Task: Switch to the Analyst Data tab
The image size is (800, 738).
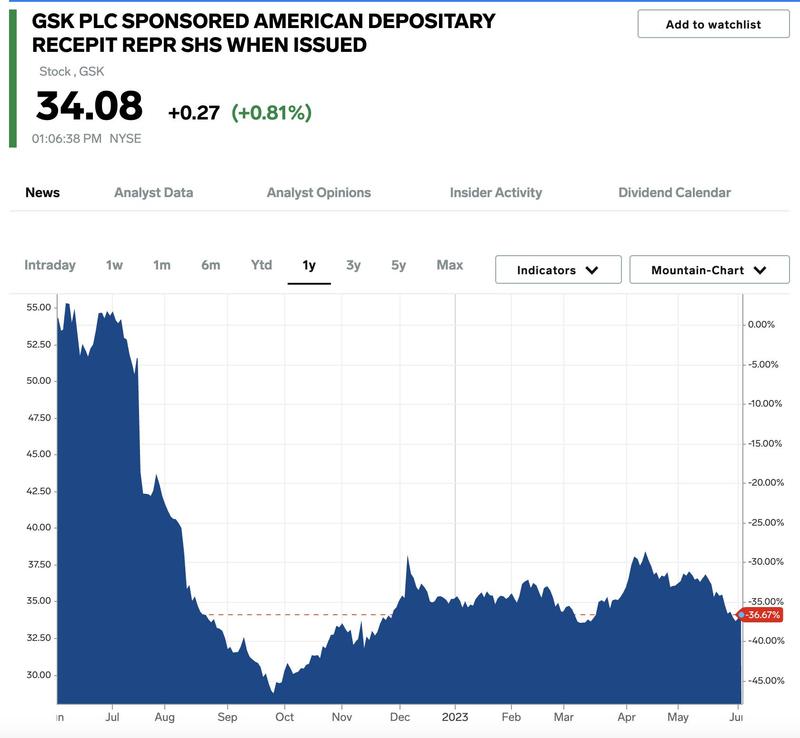Action: tap(154, 192)
